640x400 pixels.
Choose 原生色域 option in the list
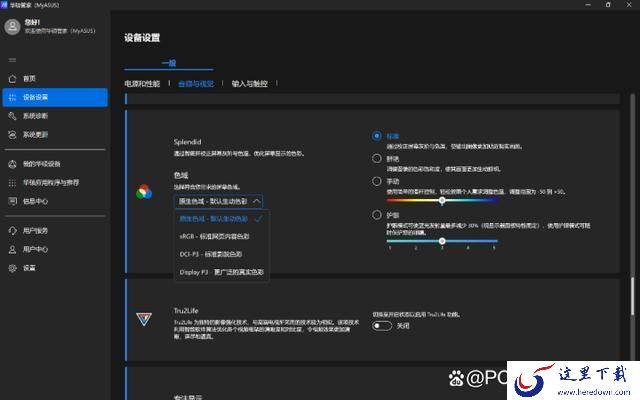222,219
